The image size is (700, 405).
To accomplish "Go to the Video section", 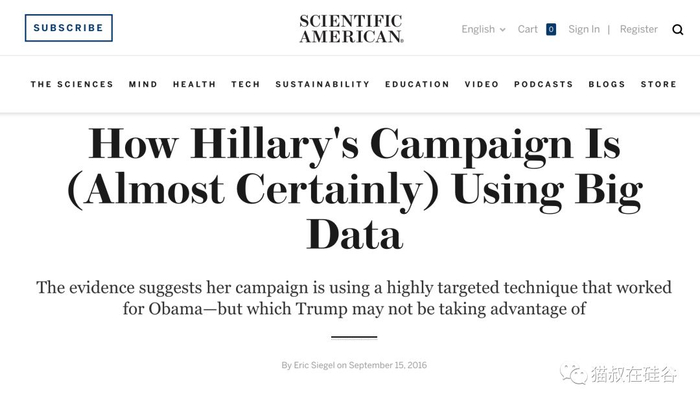I will pos(482,84).
